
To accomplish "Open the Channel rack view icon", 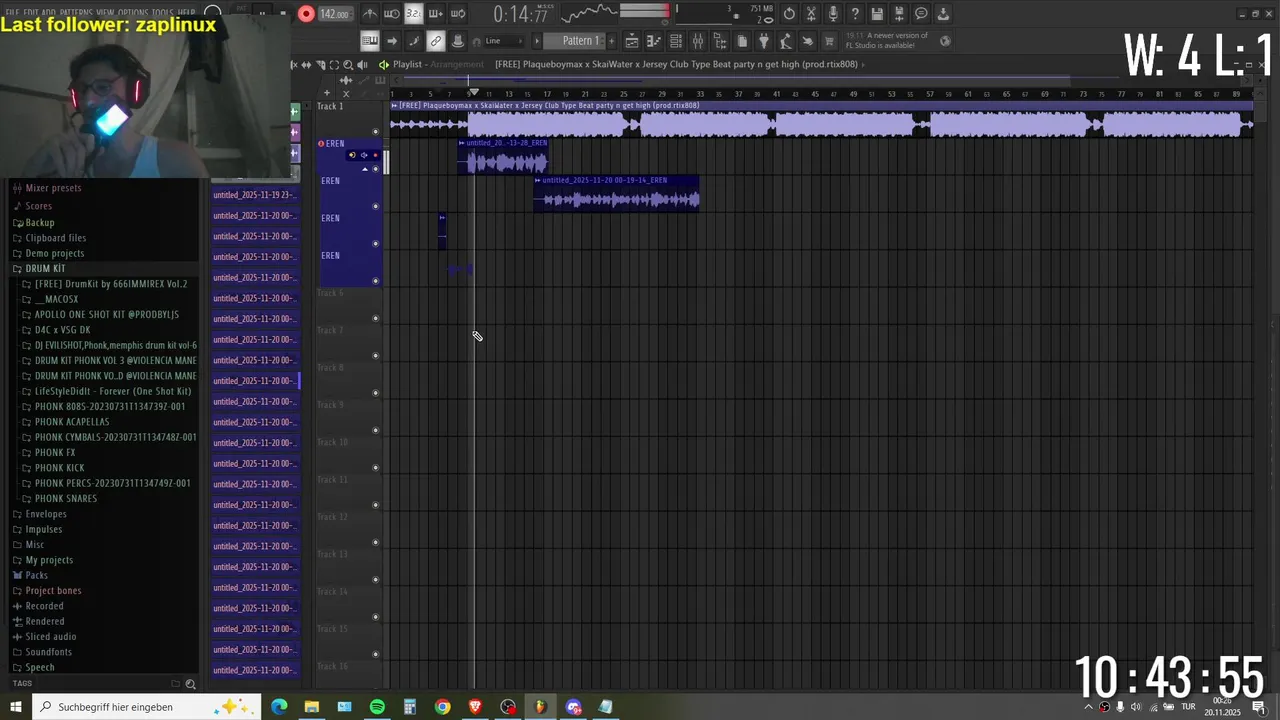I will tap(676, 41).
